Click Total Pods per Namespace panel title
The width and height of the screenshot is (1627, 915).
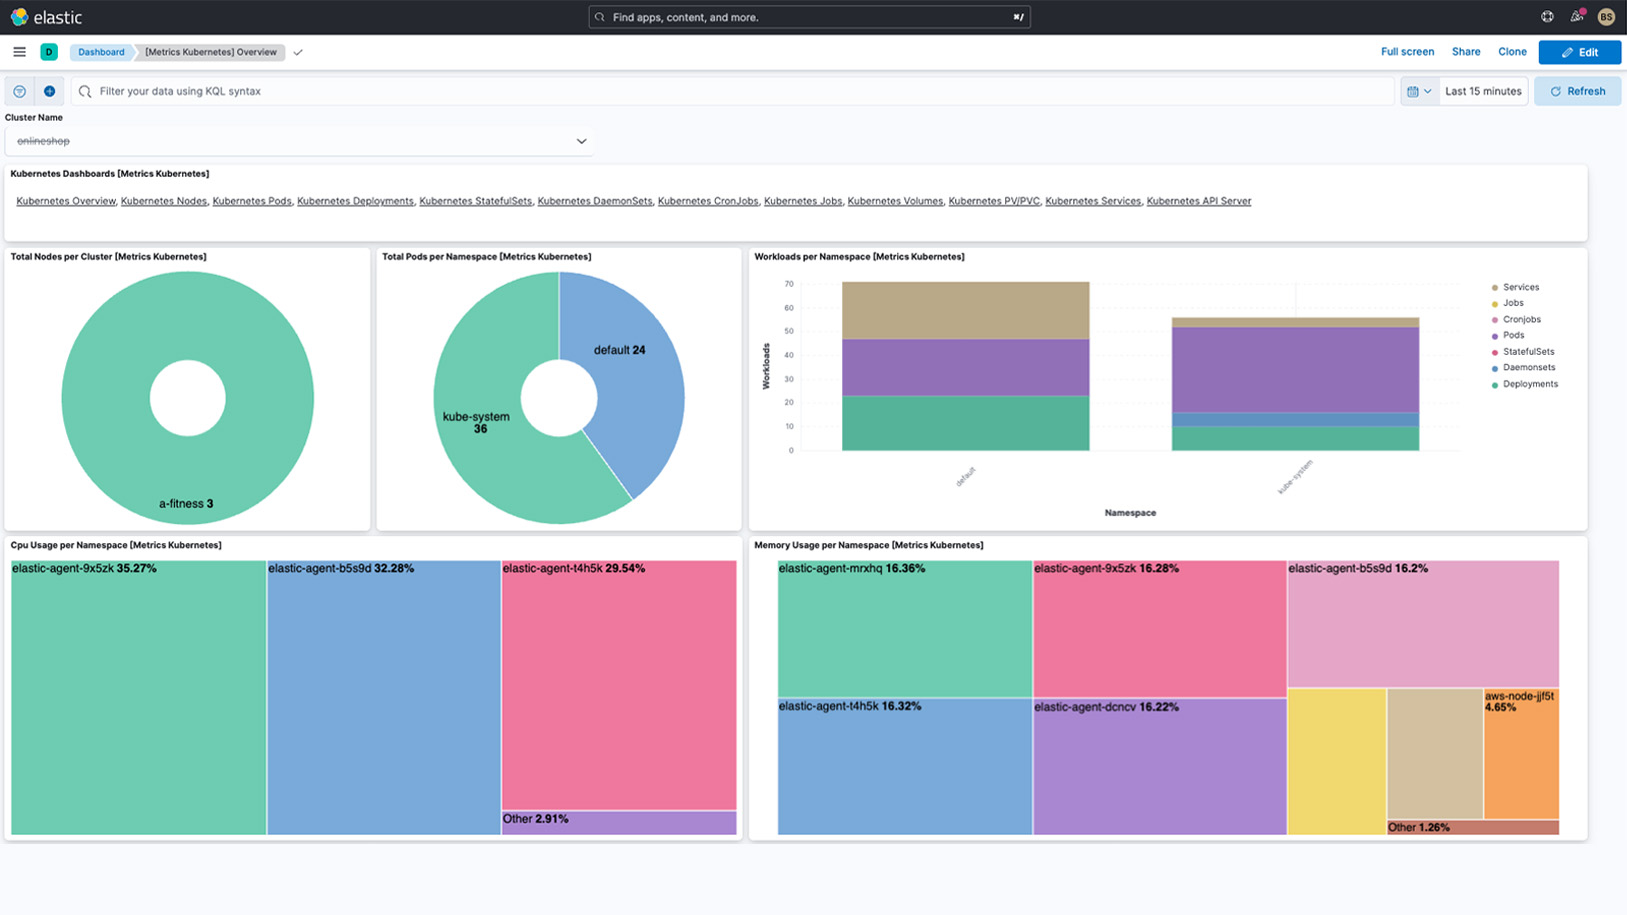tap(486, 257)
